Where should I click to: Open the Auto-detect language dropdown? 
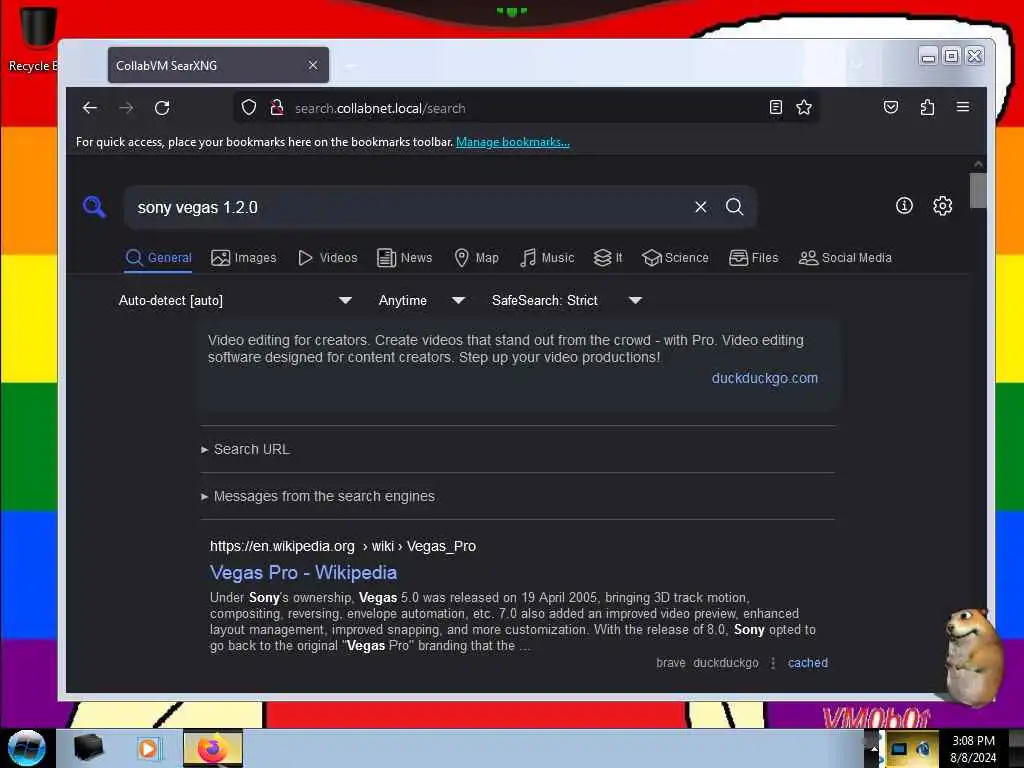235,300
